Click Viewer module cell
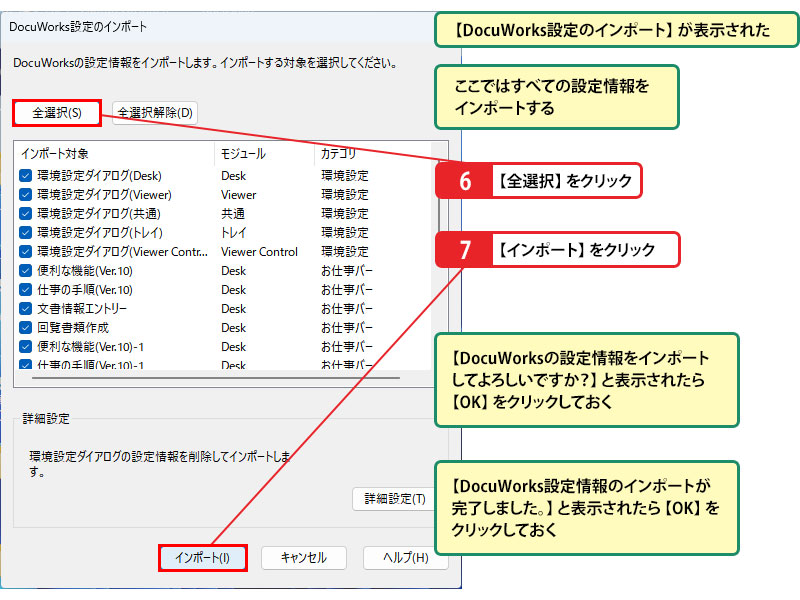This screenshot has height=600, width=800. coord(238,195)
